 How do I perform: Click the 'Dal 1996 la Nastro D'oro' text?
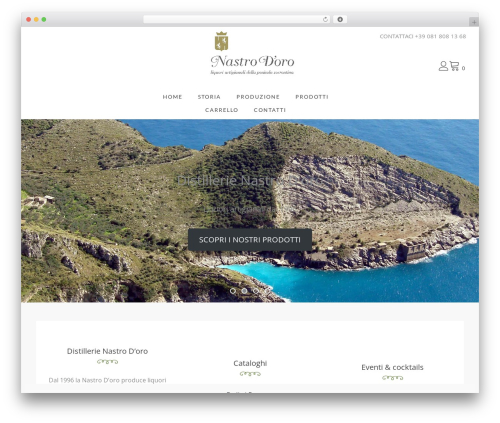pos(107,380)
